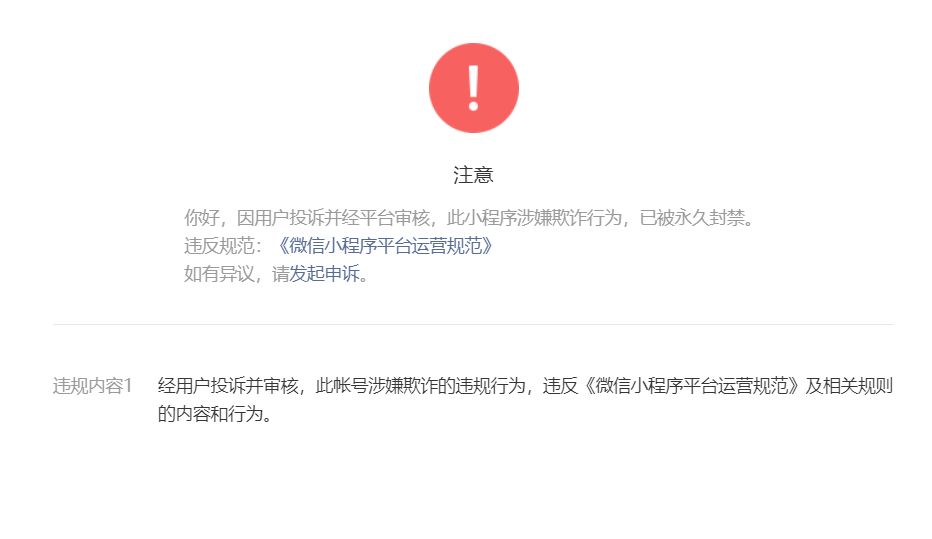This screenshot has height=539, width=932.
Task: Click the phrase 此帐号涉嫌欺诈的违规行为
Action: (x=421, y=386)
